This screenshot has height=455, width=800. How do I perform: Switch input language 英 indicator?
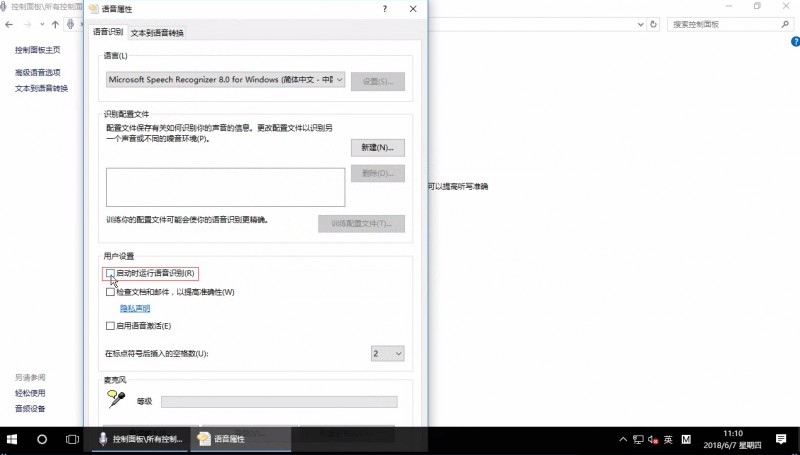[668, 439]
